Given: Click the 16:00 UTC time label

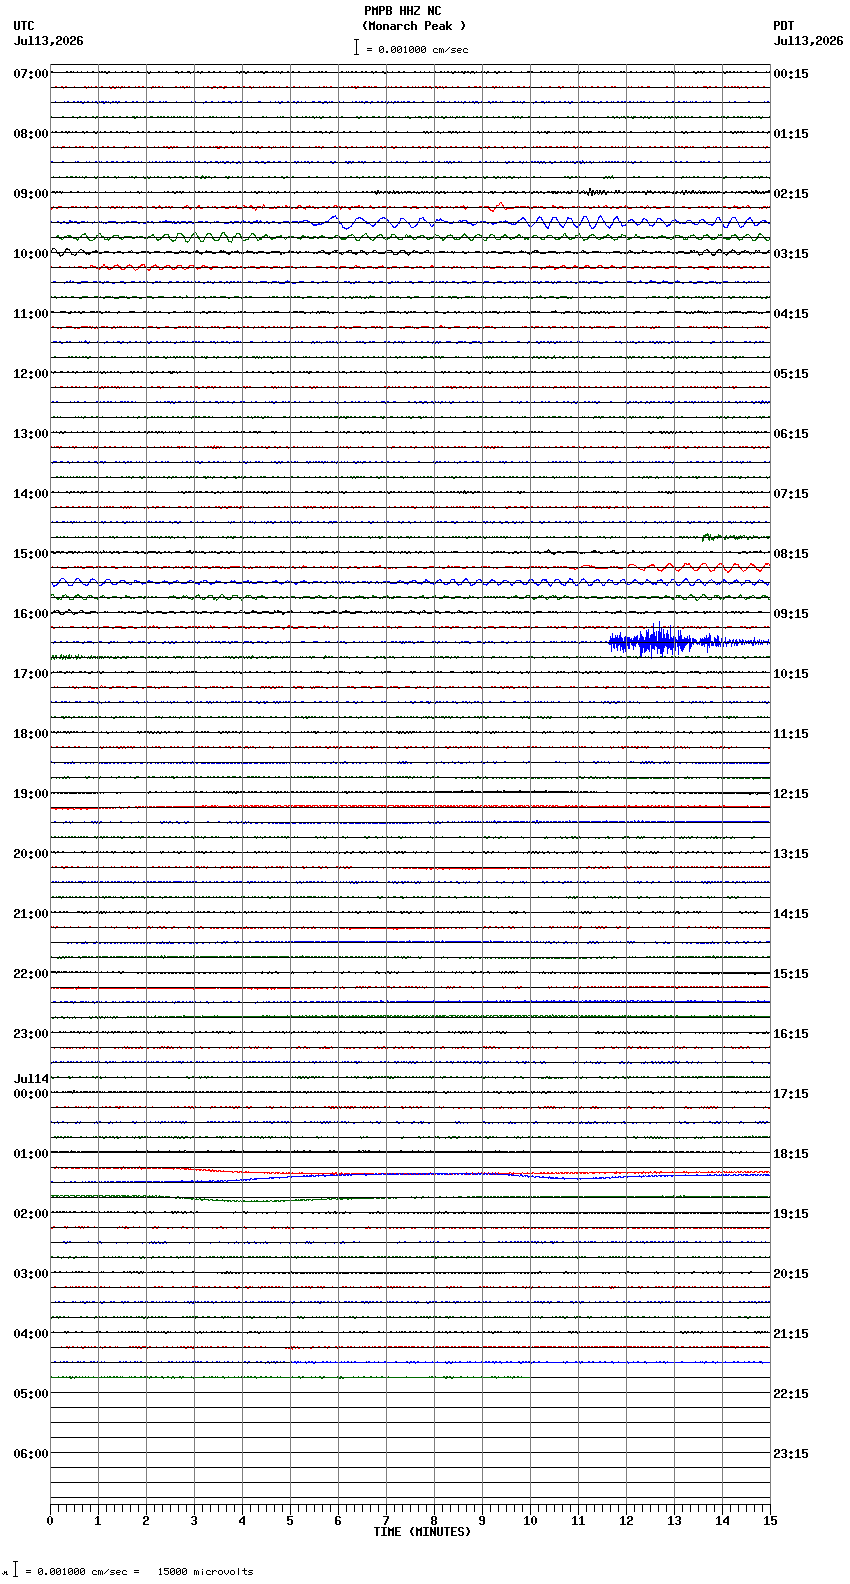Looking at the screenshot, I should (31, 614).
